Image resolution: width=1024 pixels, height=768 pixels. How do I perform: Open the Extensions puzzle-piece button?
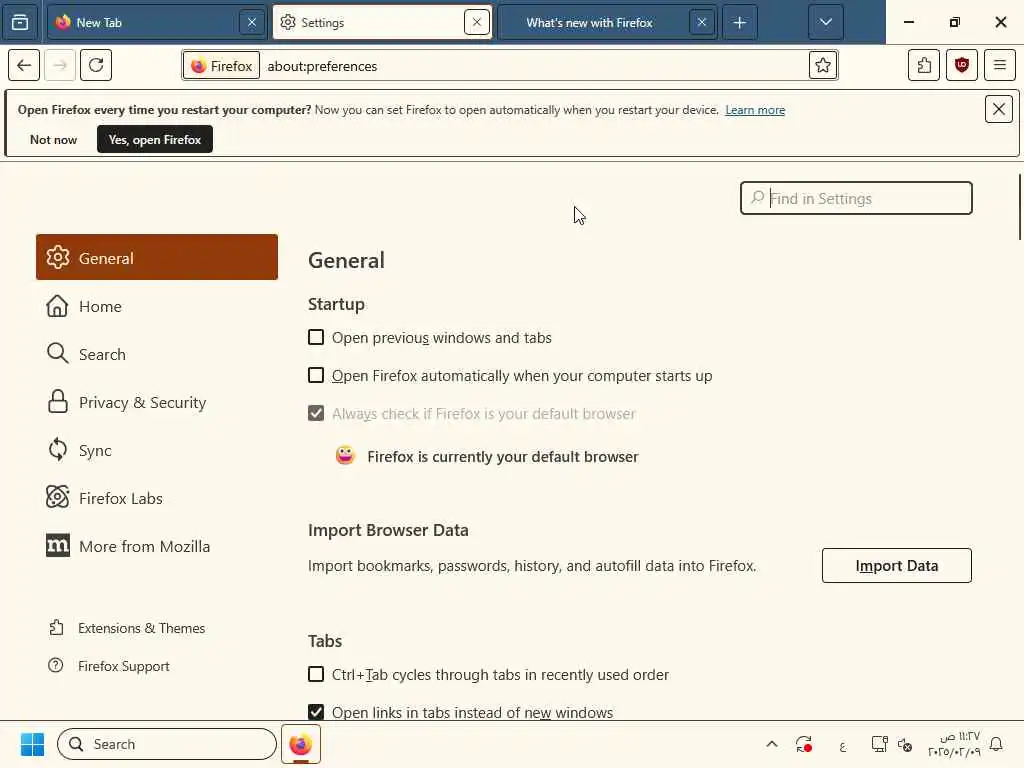(924, 65)
